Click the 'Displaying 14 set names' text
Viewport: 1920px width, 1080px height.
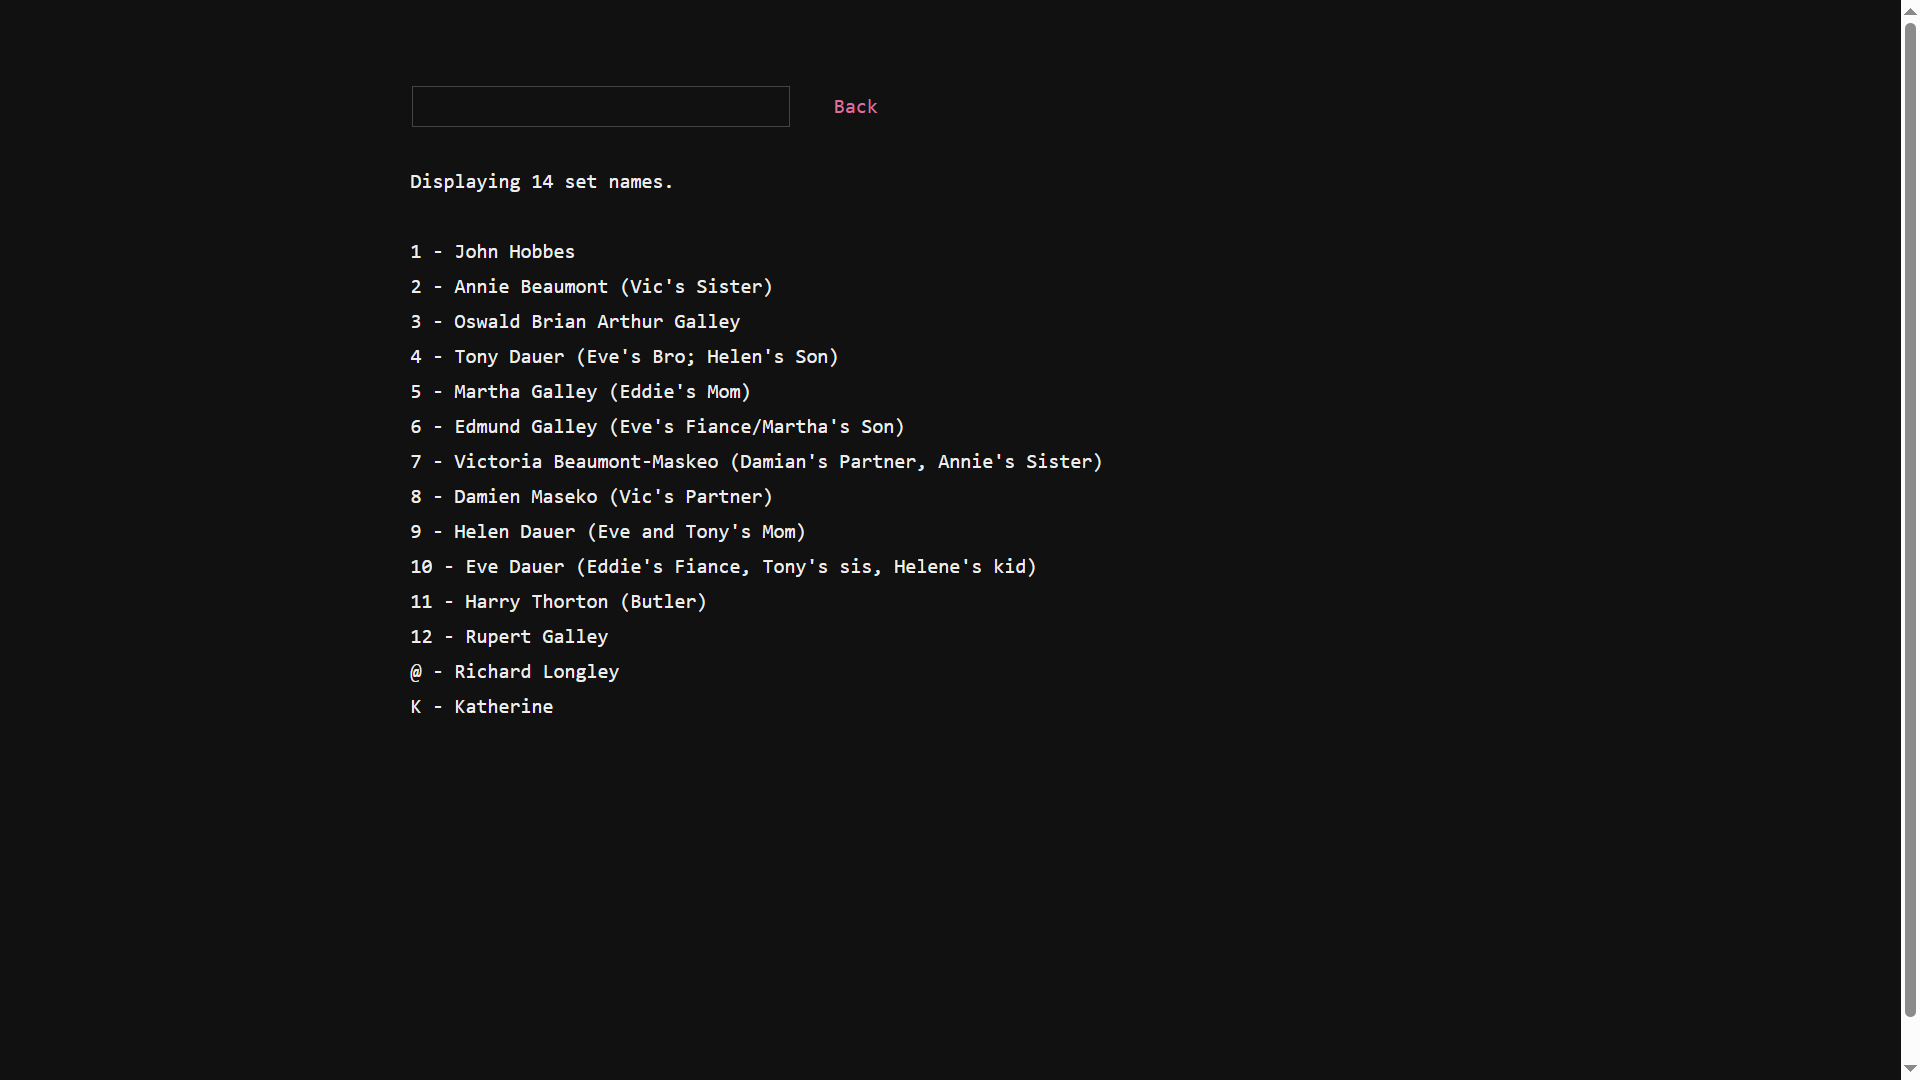pyautogui.click(x=541, y=182)
